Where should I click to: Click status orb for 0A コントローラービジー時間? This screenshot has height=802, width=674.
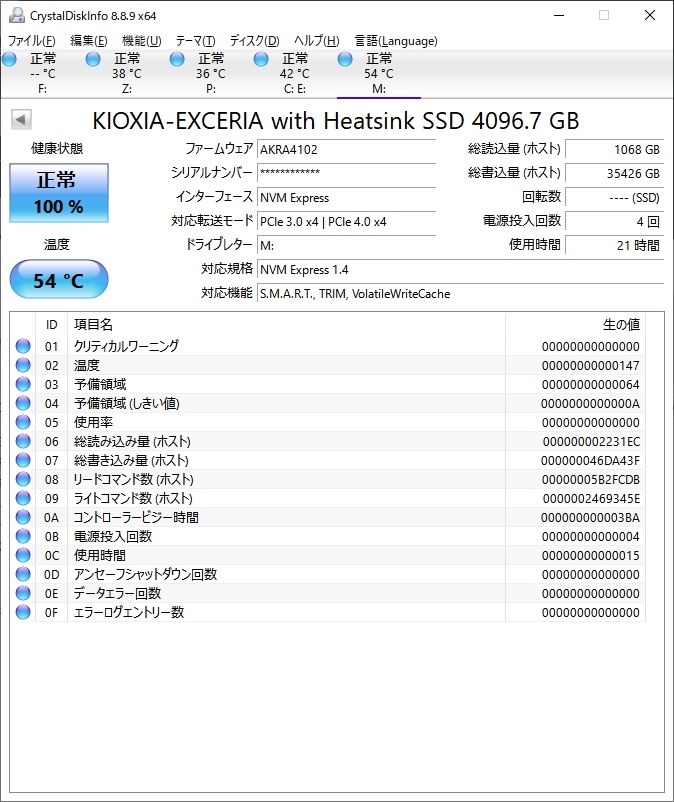pyautogui.click(x=23, y=517)
